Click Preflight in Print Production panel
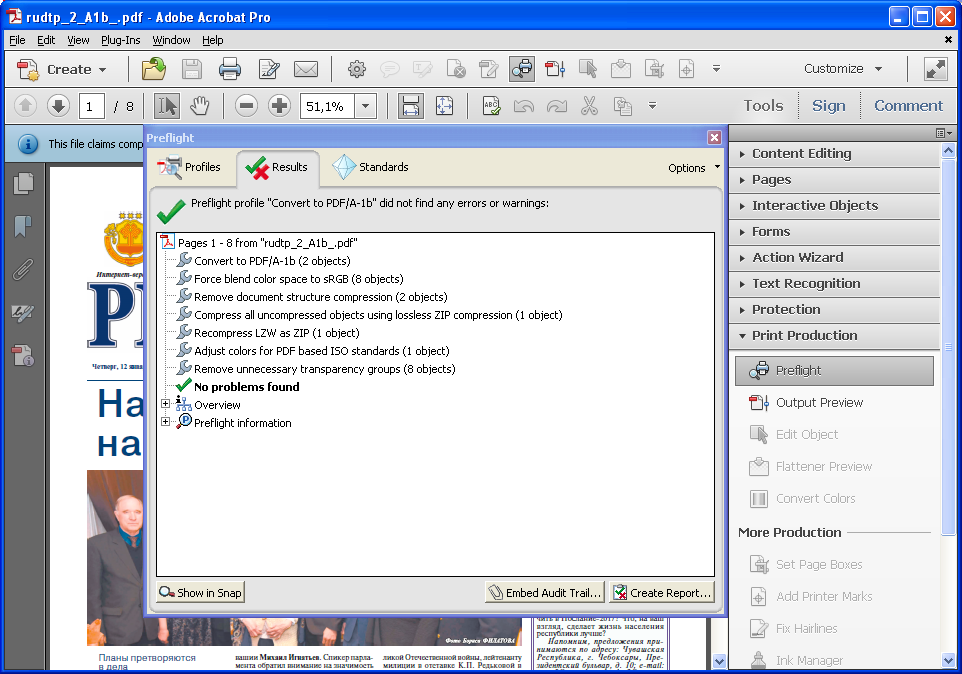Viewport: 962px width, 674px height. coord(834,370)
